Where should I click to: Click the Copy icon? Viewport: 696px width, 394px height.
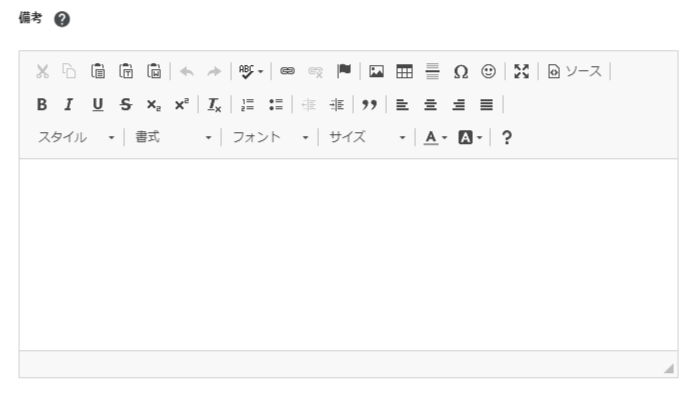(x=69, y=71)
